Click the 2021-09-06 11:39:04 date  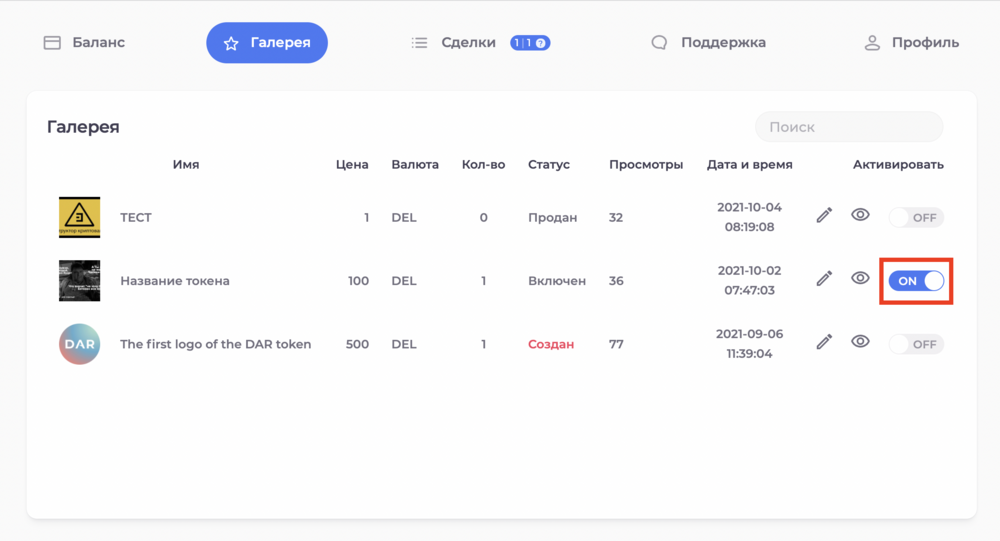coord(749,343)
